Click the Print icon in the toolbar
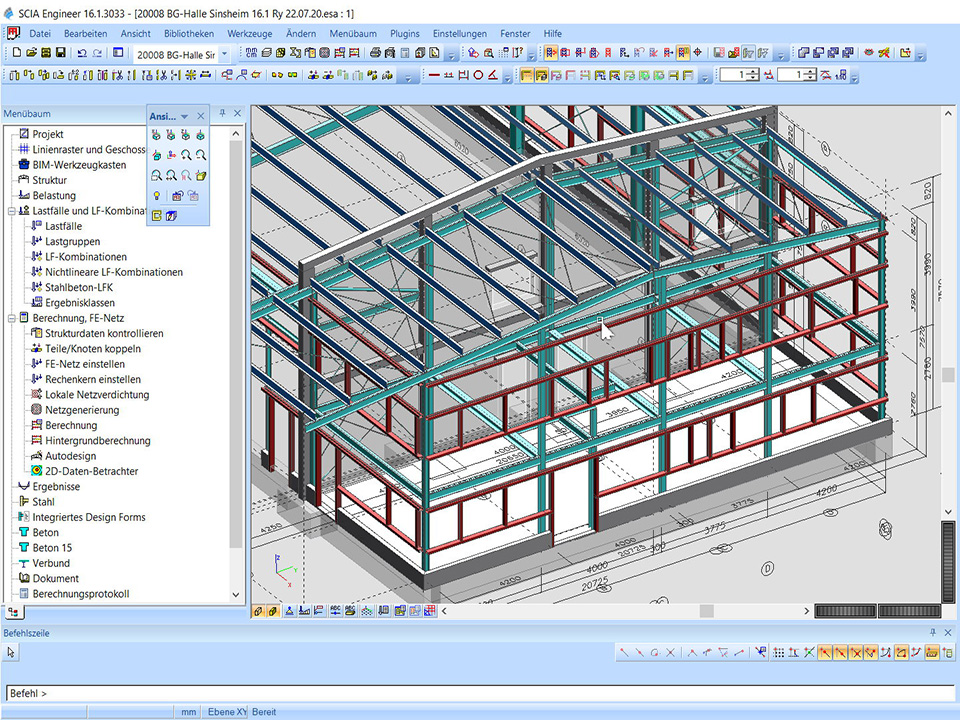Viewport: 960px width, 720px height. click(375, 53)
